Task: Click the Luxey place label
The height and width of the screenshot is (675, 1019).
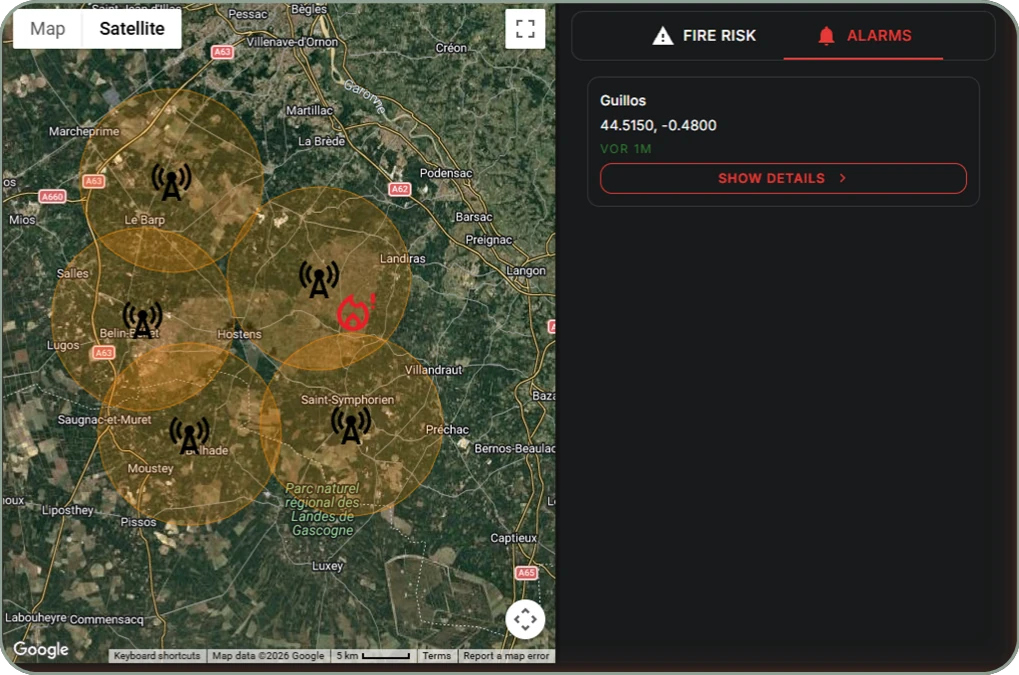Action: click(x=327, y=566)
